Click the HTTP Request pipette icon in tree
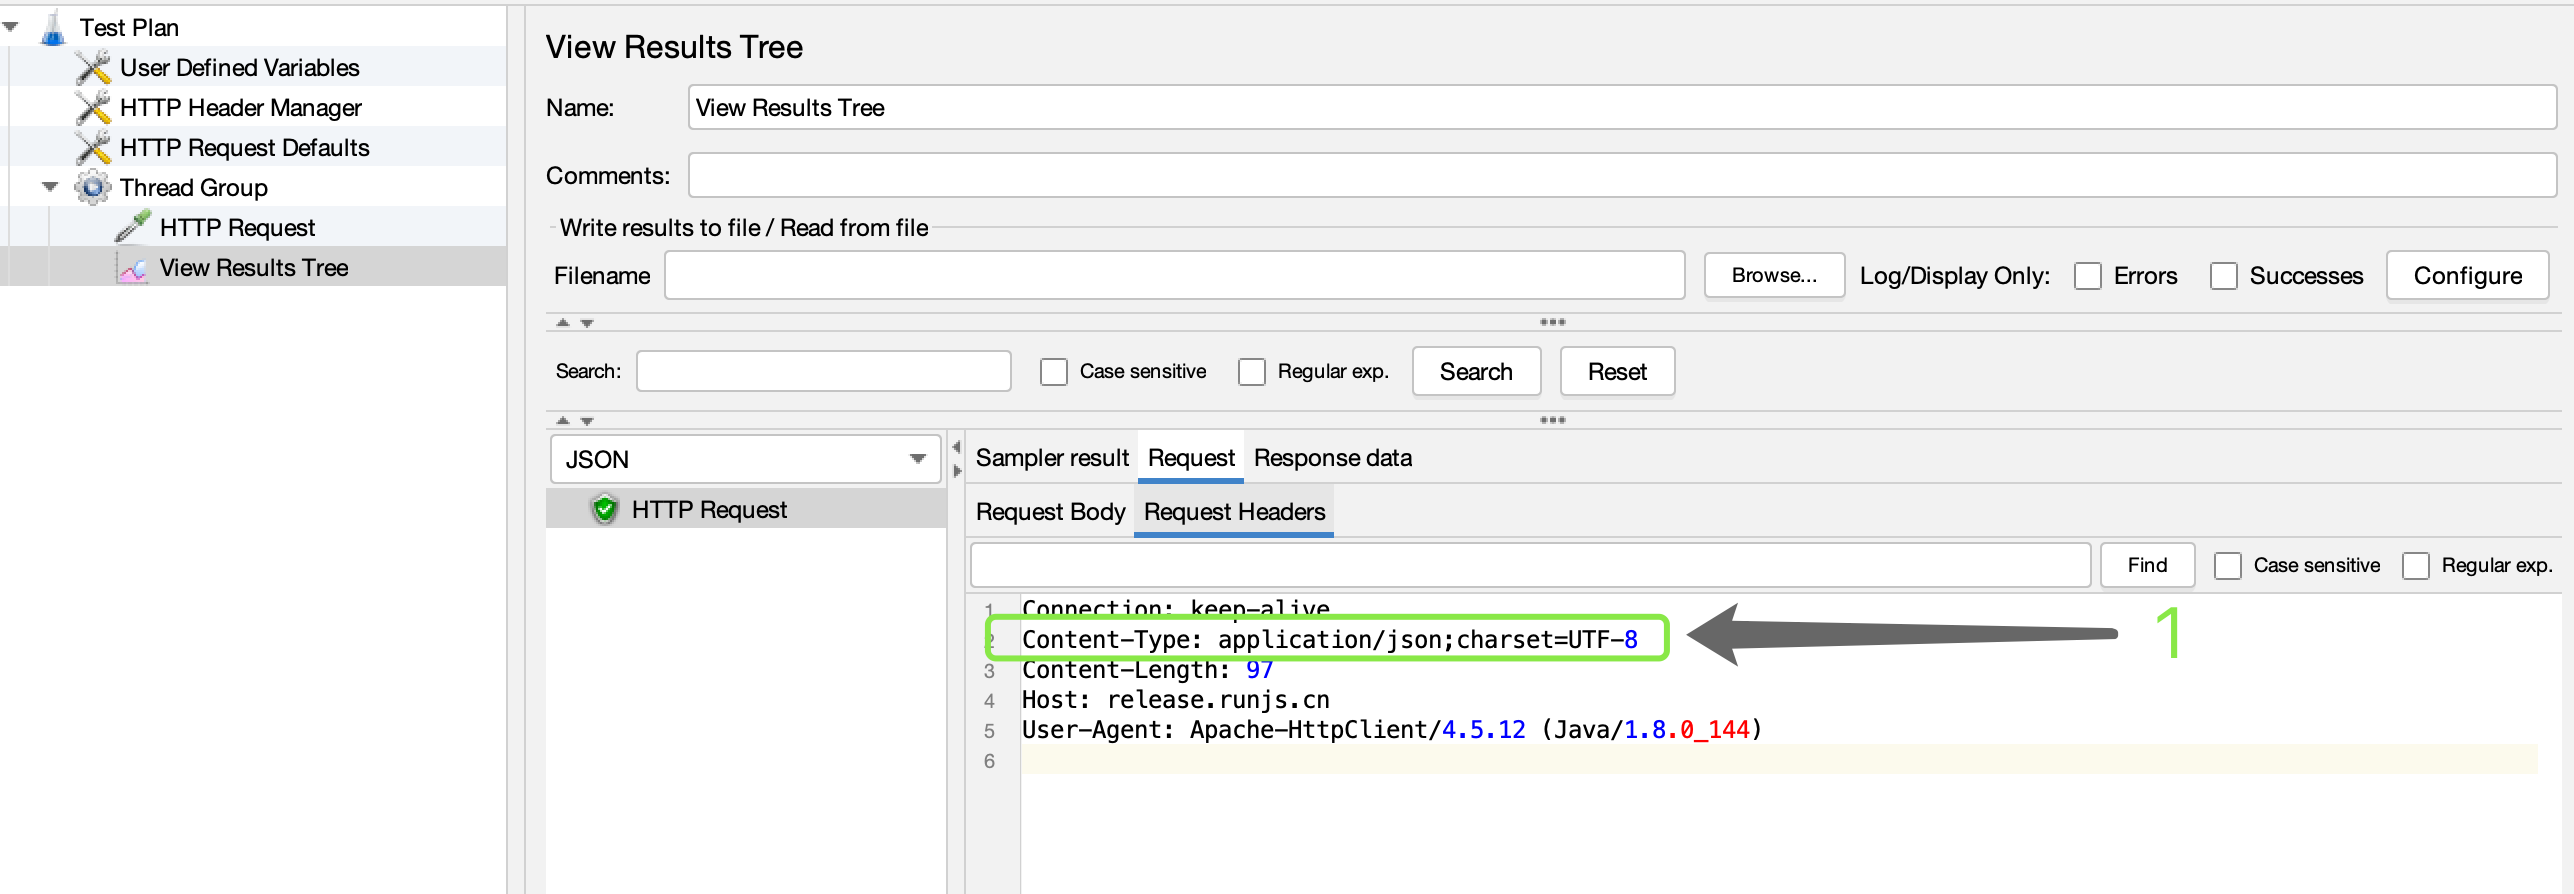The height and width of the screenshot is (894, 2574). click(133, 227)
